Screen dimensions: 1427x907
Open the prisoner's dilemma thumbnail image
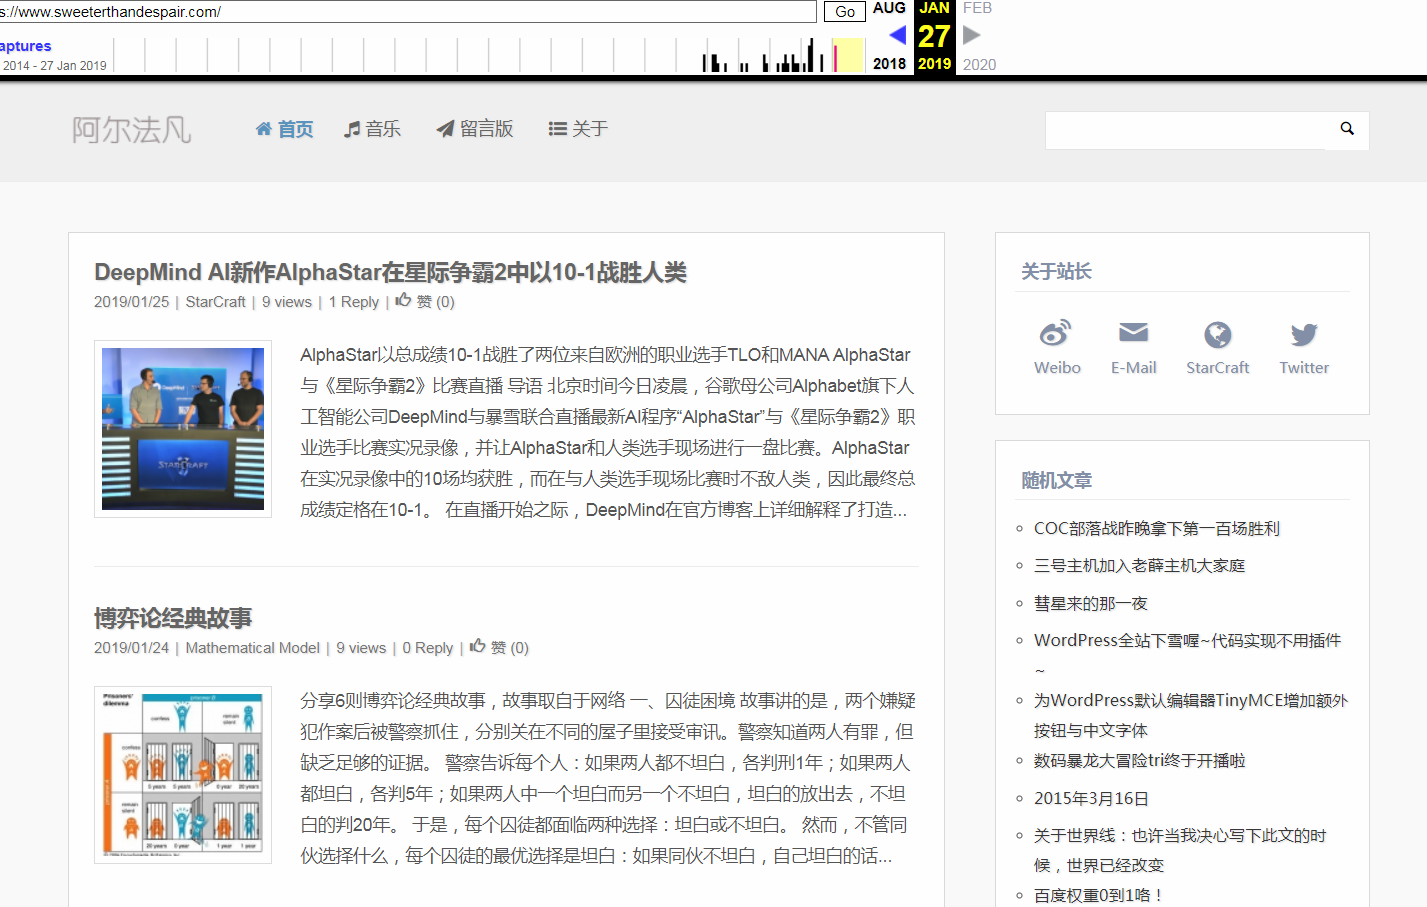[x=183, y=775]
